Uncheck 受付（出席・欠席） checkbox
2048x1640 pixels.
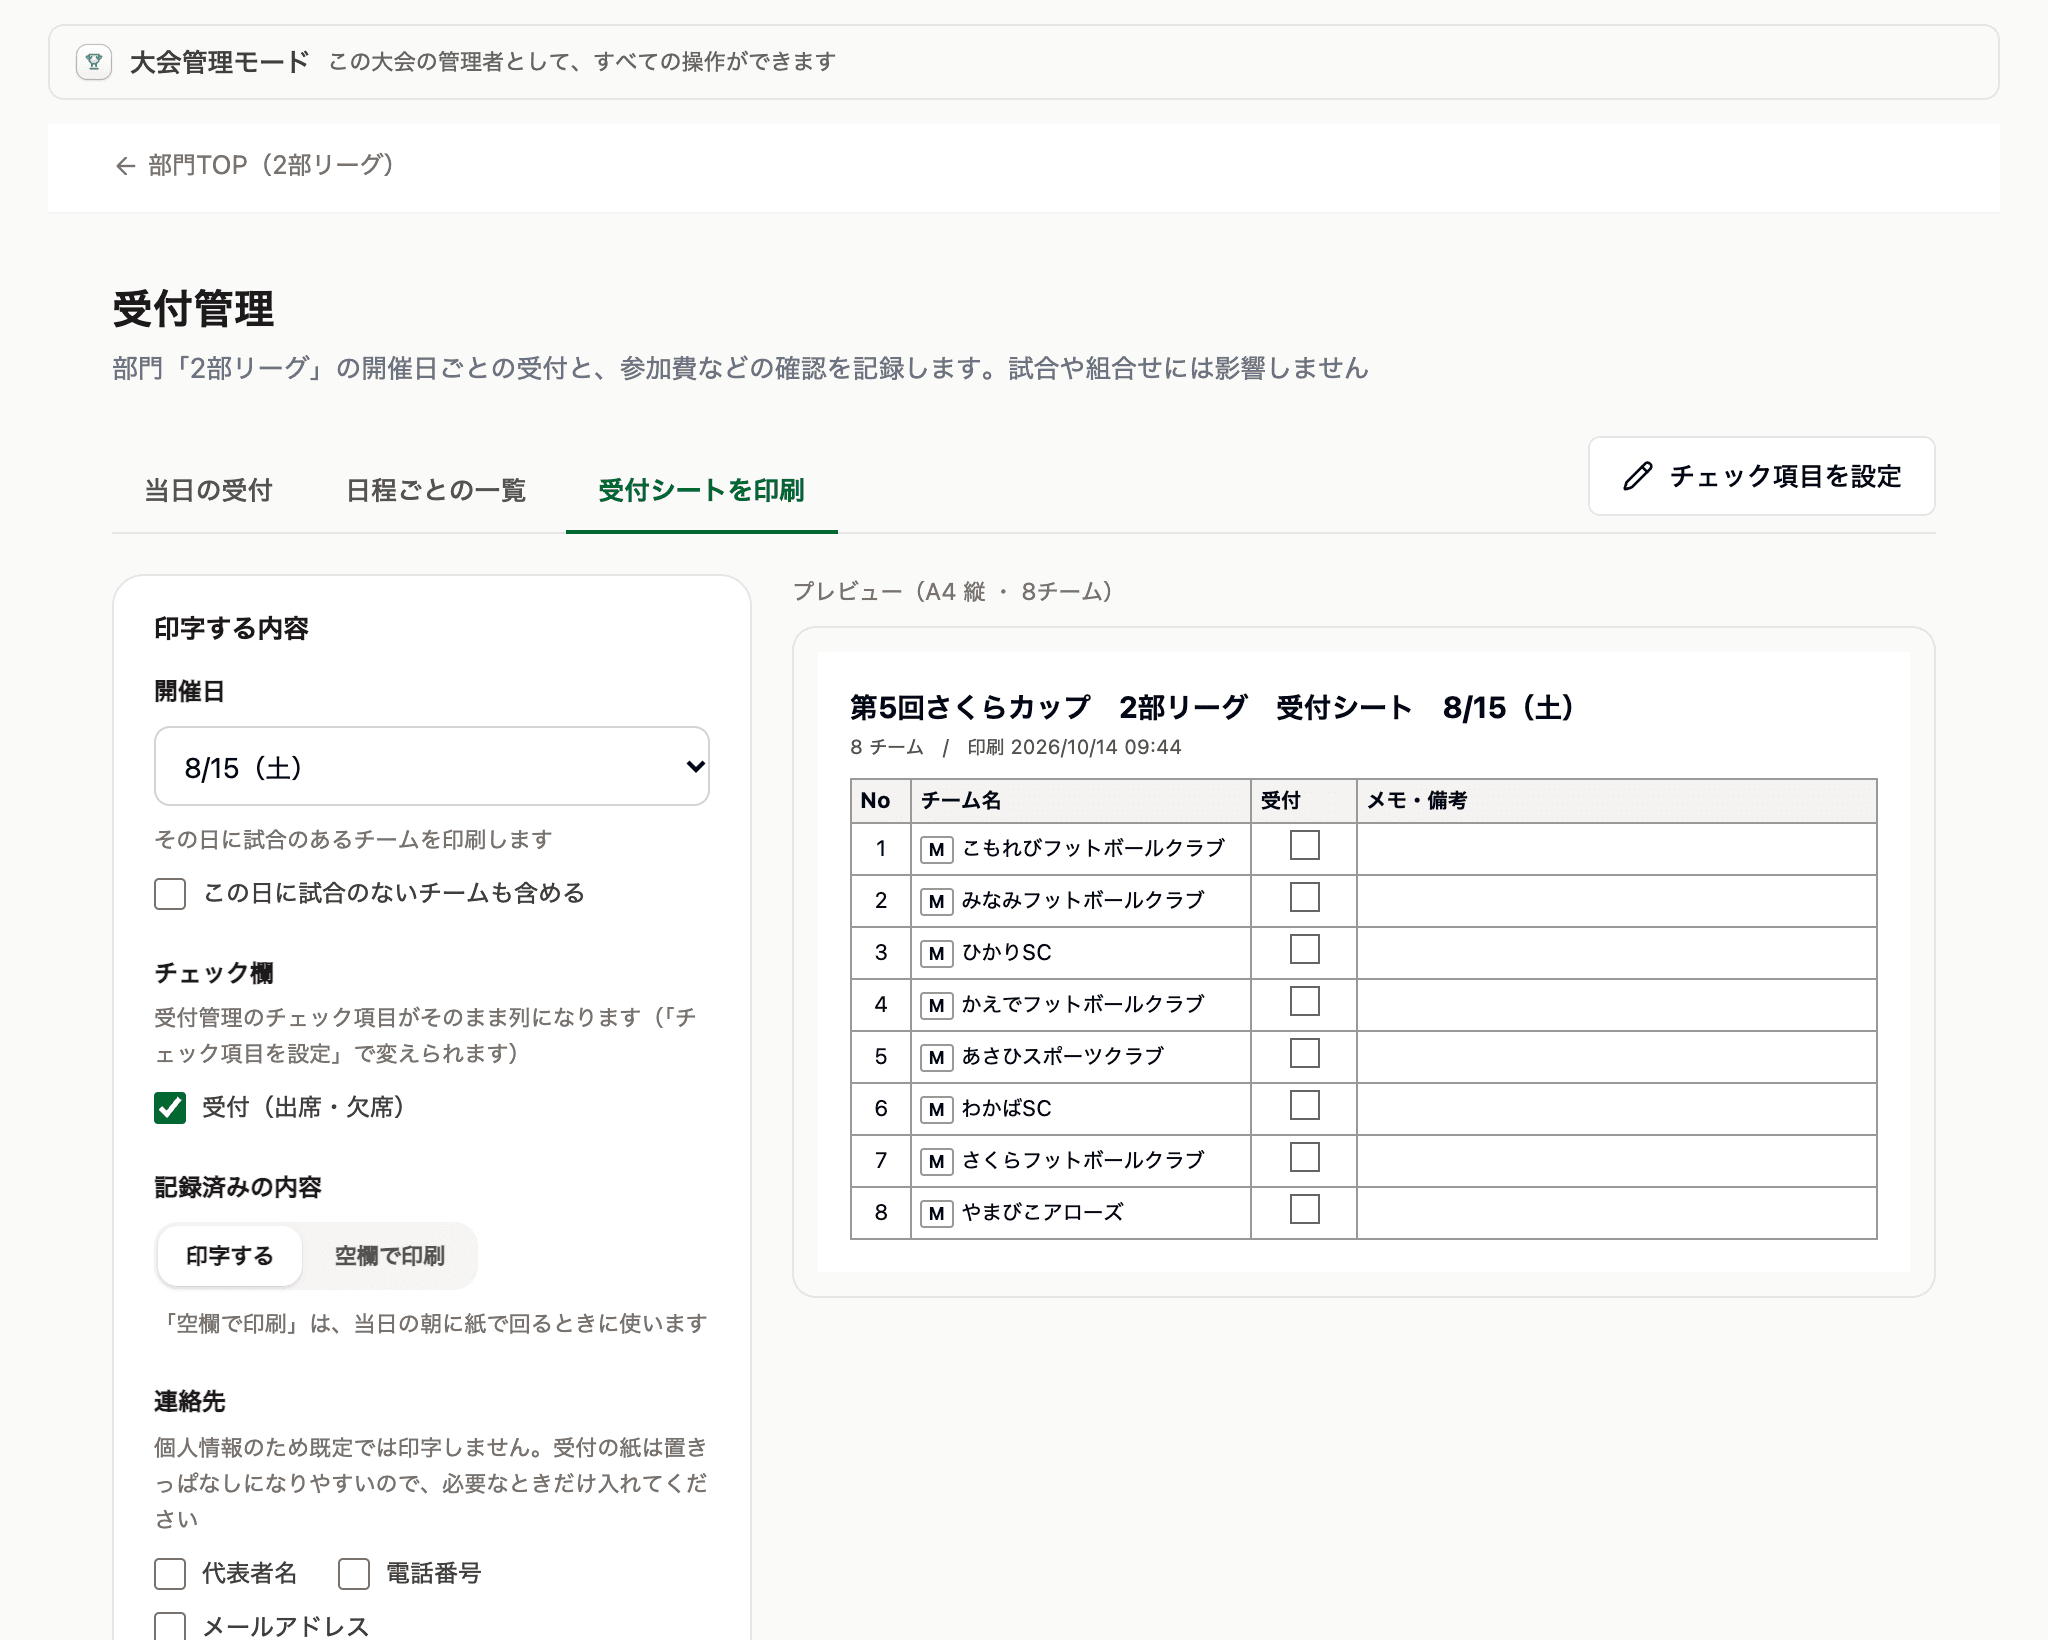(x=170, y=1108)
